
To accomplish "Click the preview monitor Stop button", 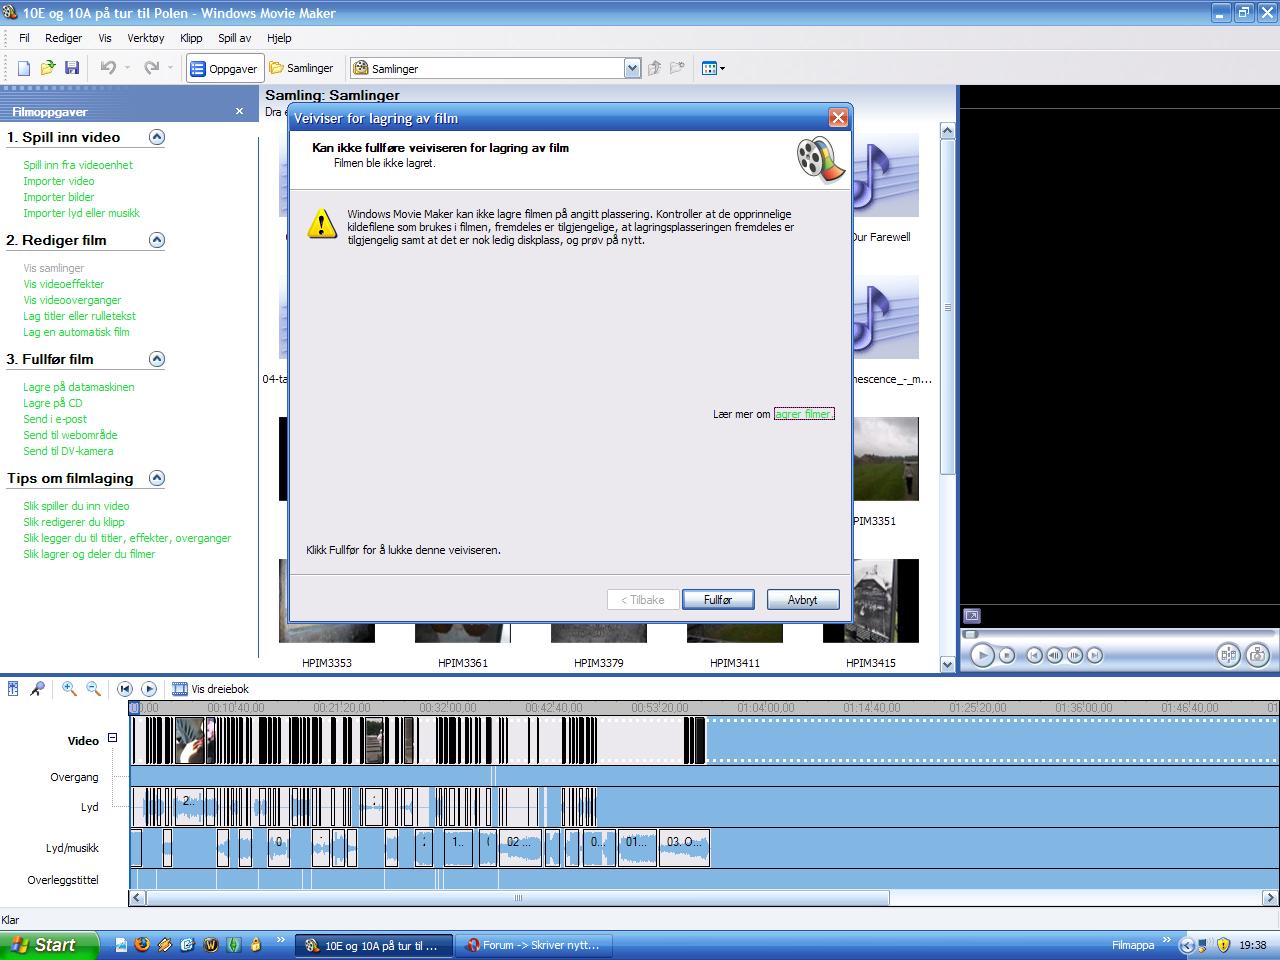I will point(1007,655).
